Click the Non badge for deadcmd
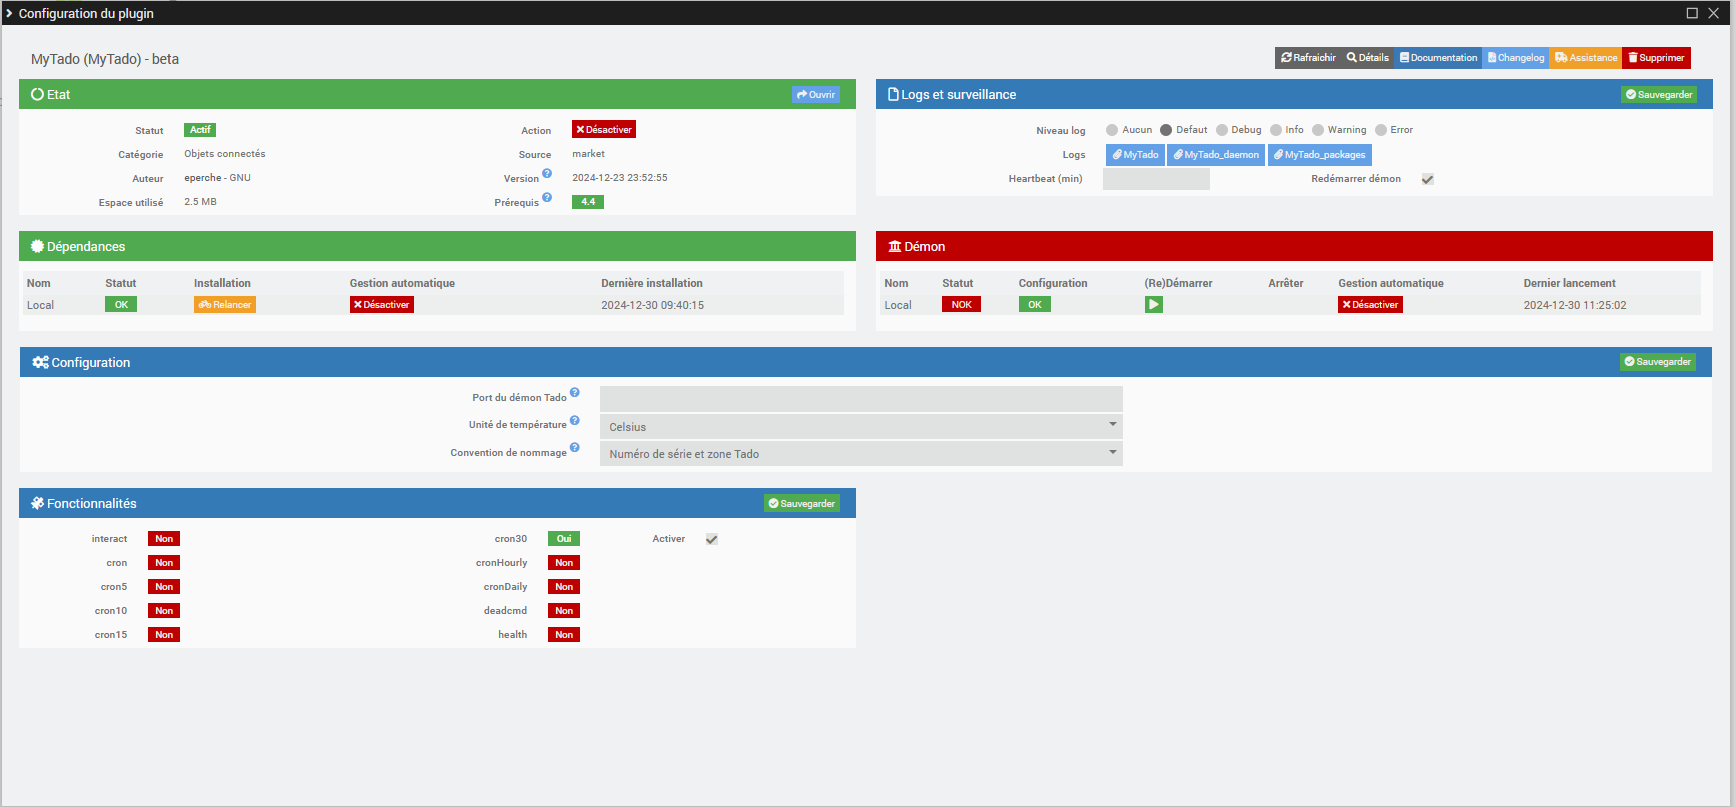 (x=564, y=611)
